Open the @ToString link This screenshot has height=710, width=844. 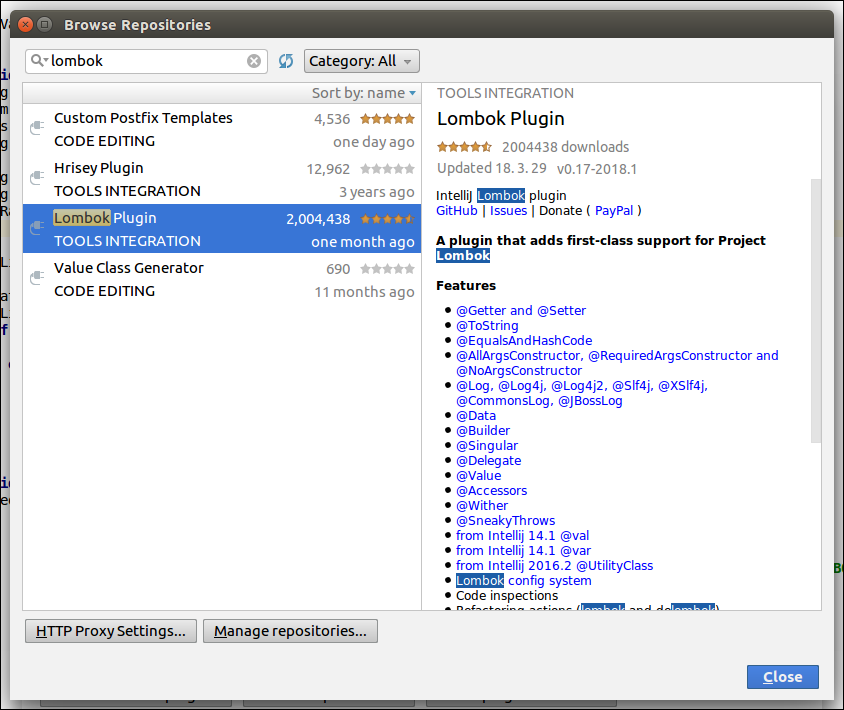(x=487, y=326)
